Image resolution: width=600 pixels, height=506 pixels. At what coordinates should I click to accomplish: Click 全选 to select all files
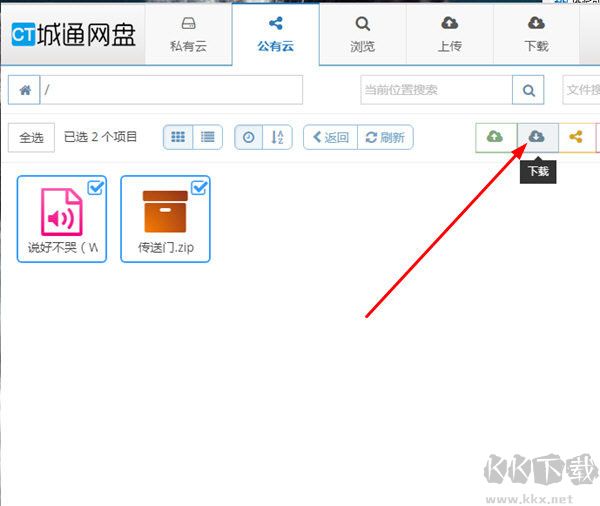coord(31,138)
